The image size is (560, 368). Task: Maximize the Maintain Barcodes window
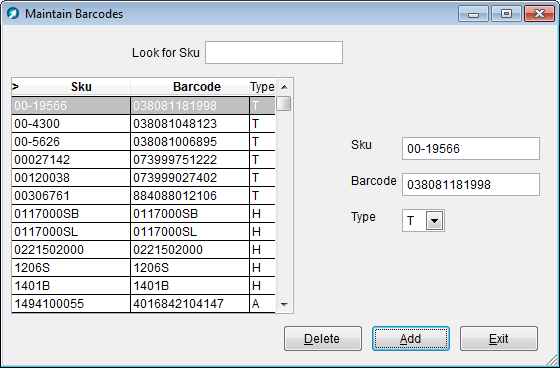tap(506, 14)
